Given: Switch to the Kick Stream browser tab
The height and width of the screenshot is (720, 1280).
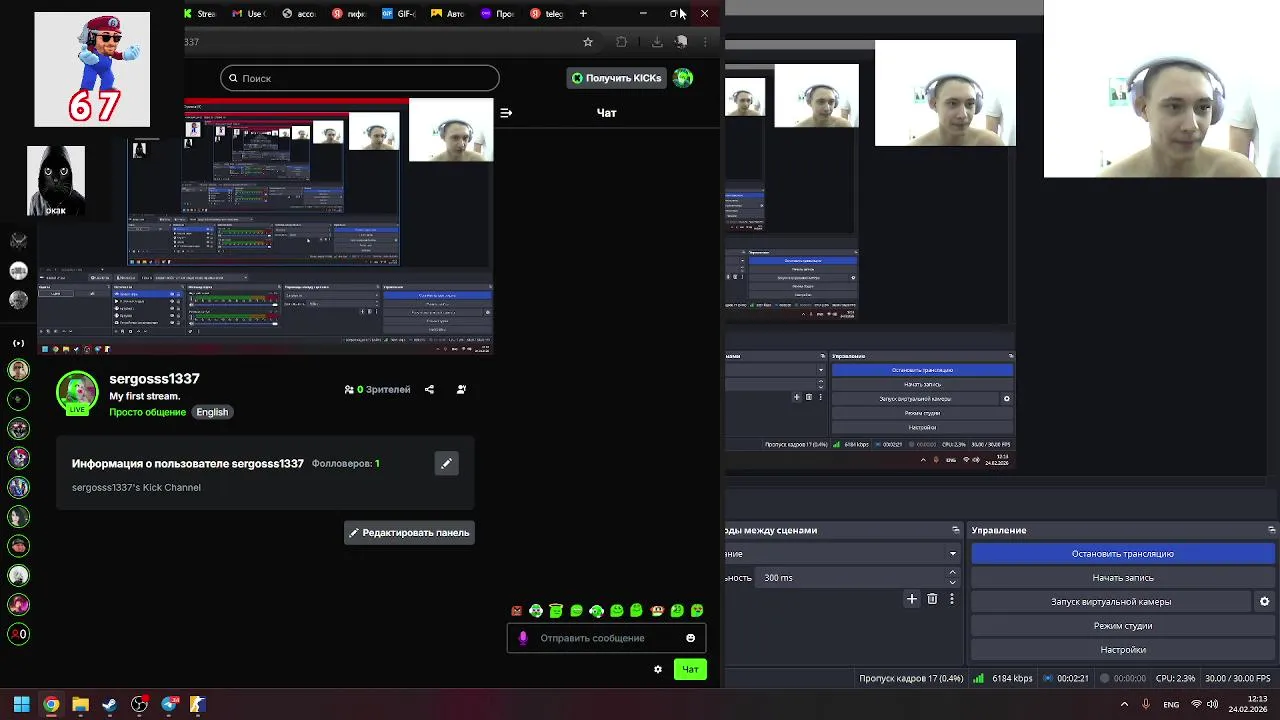Looking at the screenshot, I should coord(199,14).
